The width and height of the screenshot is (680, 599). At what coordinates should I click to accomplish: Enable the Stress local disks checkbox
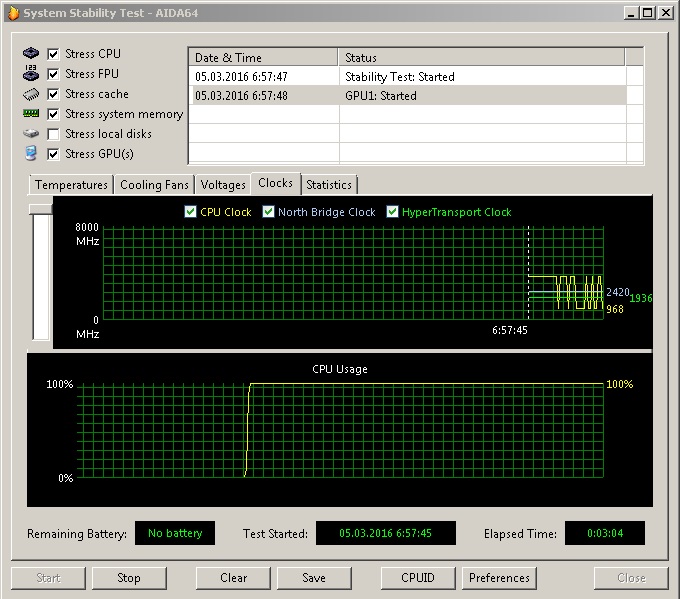pos(53,134)
